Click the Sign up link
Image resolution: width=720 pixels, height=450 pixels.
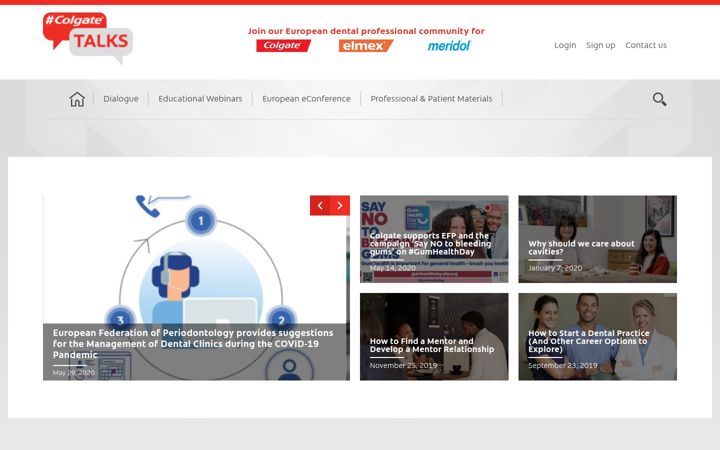click(x=601, y=45)
